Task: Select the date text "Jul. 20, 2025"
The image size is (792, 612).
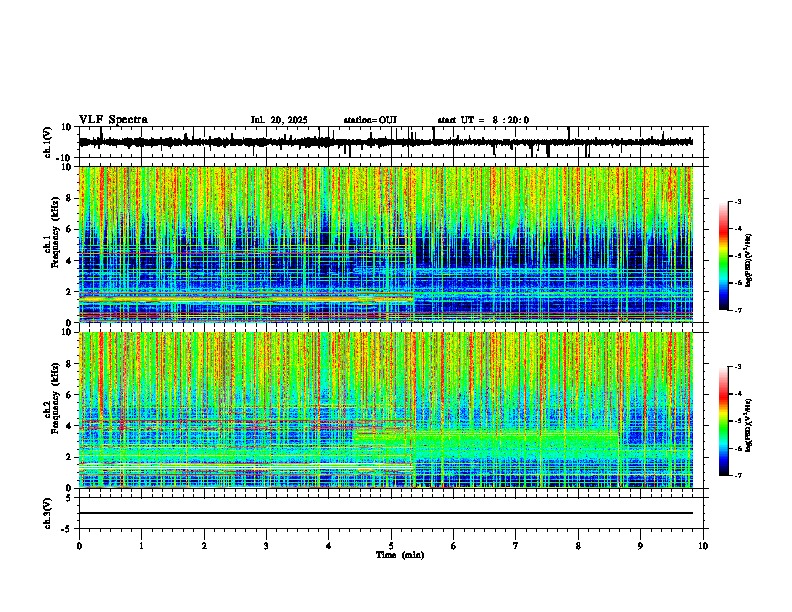Action: tap(279, 120)
